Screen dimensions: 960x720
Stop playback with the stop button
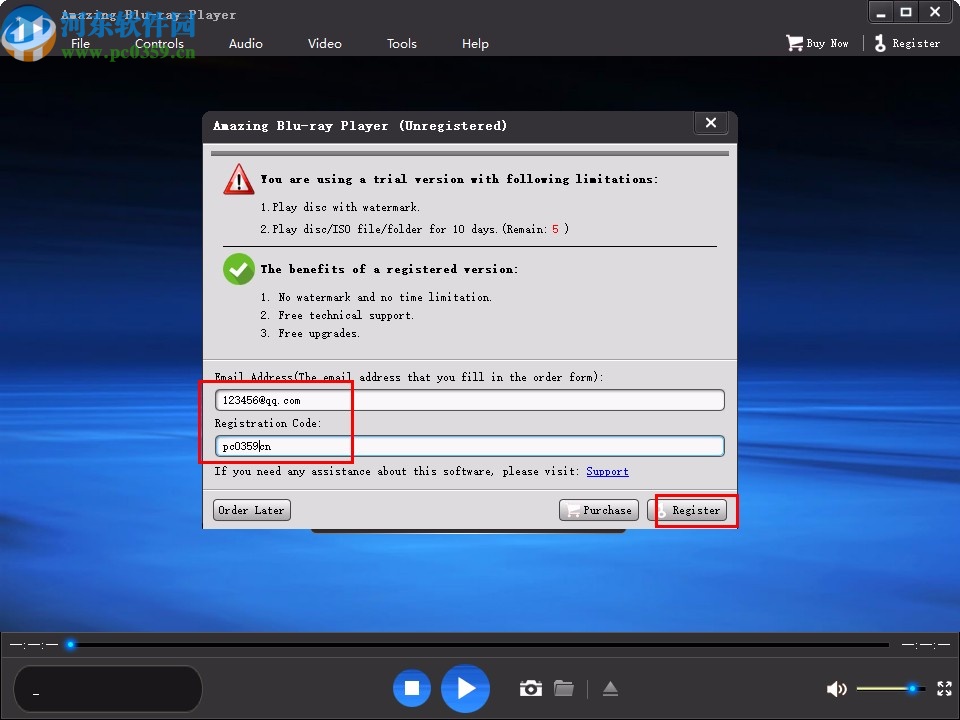click(x=412, y=688)
